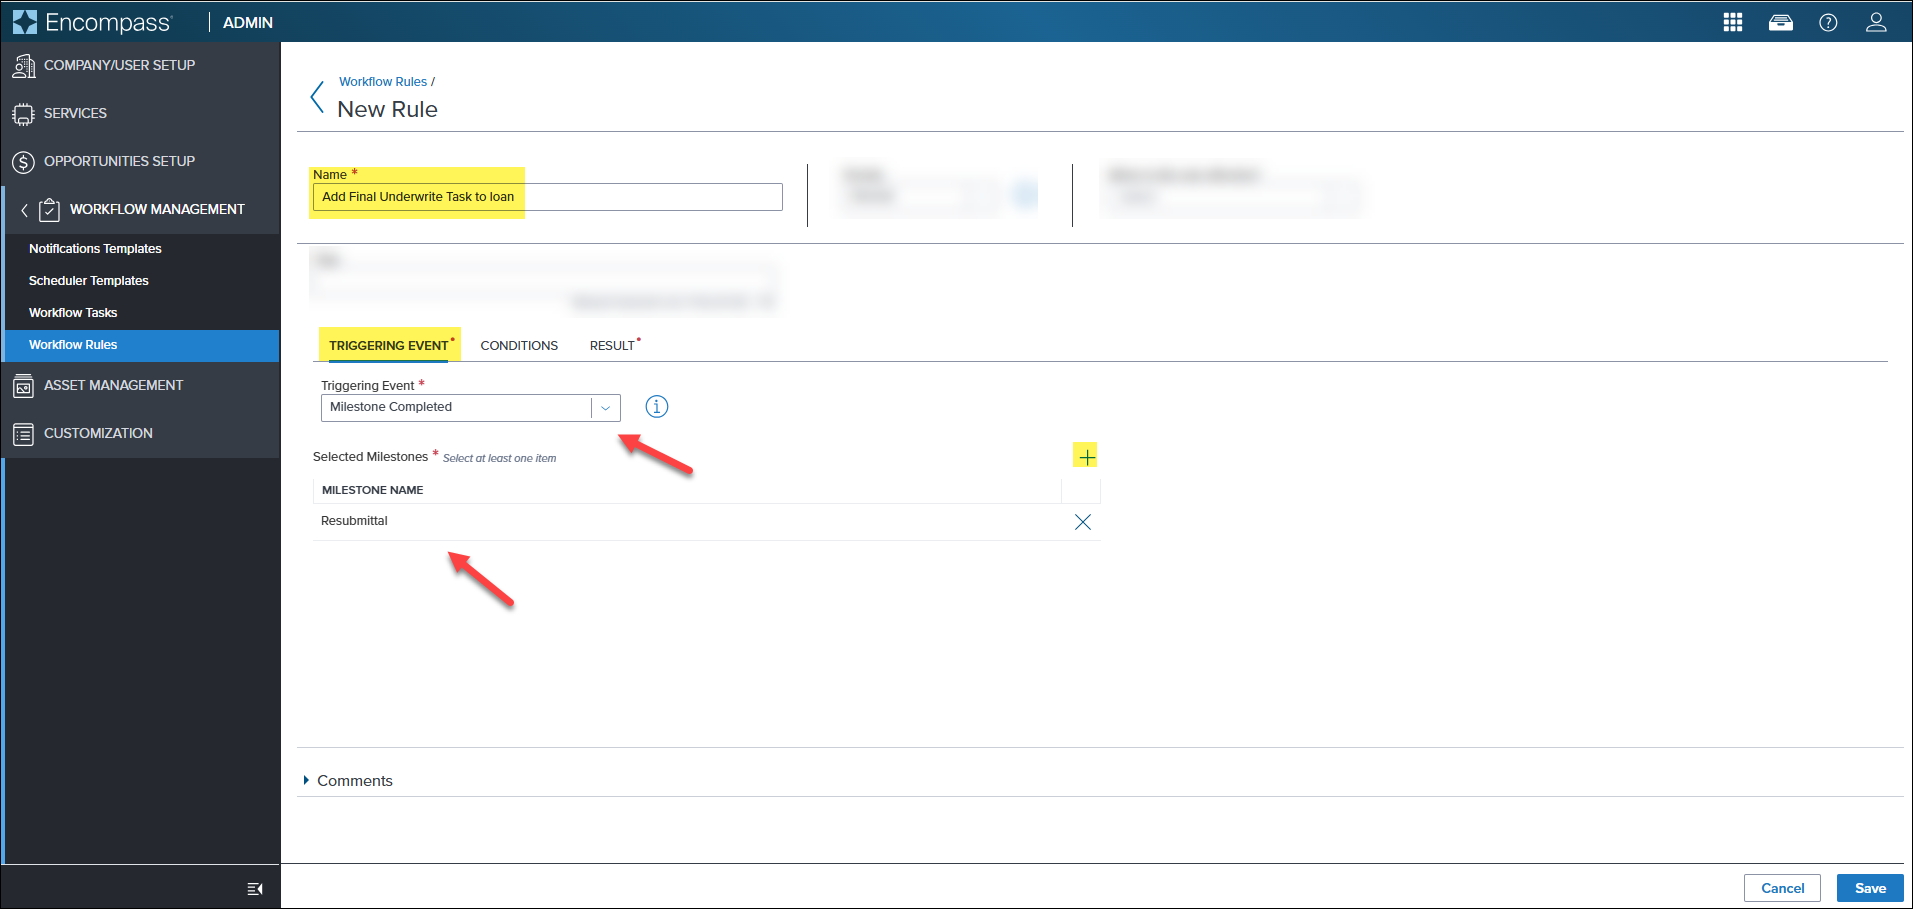This screenshot has height=909, width=1913.
Task: Open the Triggering Event dropdown
Action: tap(605, 408)
